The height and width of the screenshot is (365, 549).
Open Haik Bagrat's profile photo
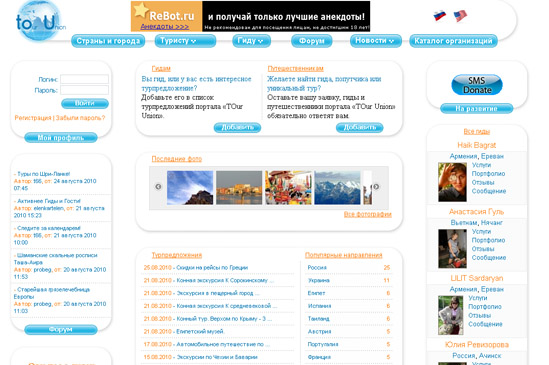tap(452, 182)
